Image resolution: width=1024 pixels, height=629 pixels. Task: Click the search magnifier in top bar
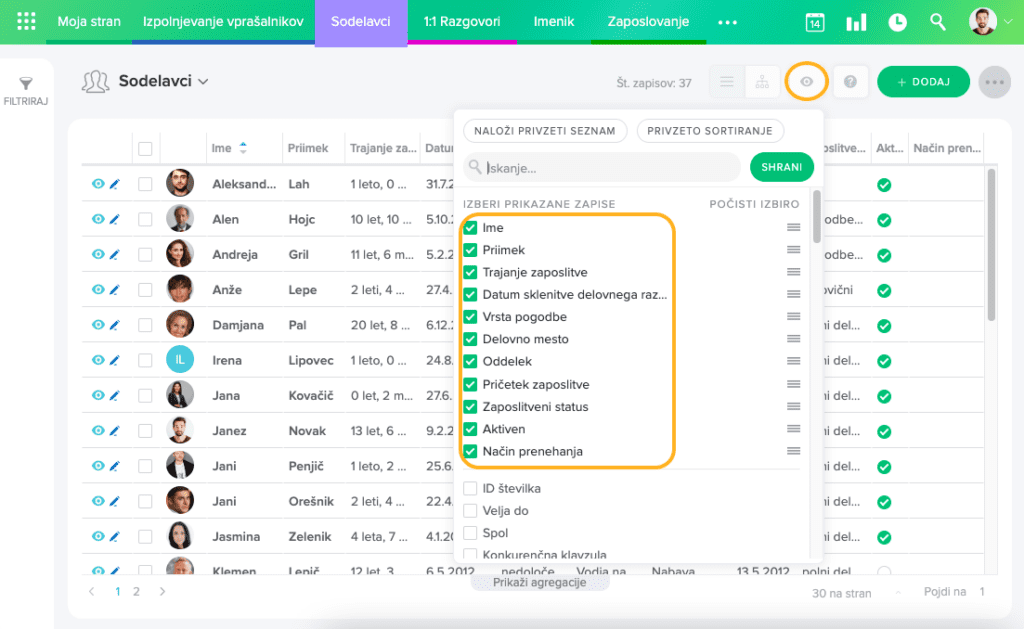[938, 22]
